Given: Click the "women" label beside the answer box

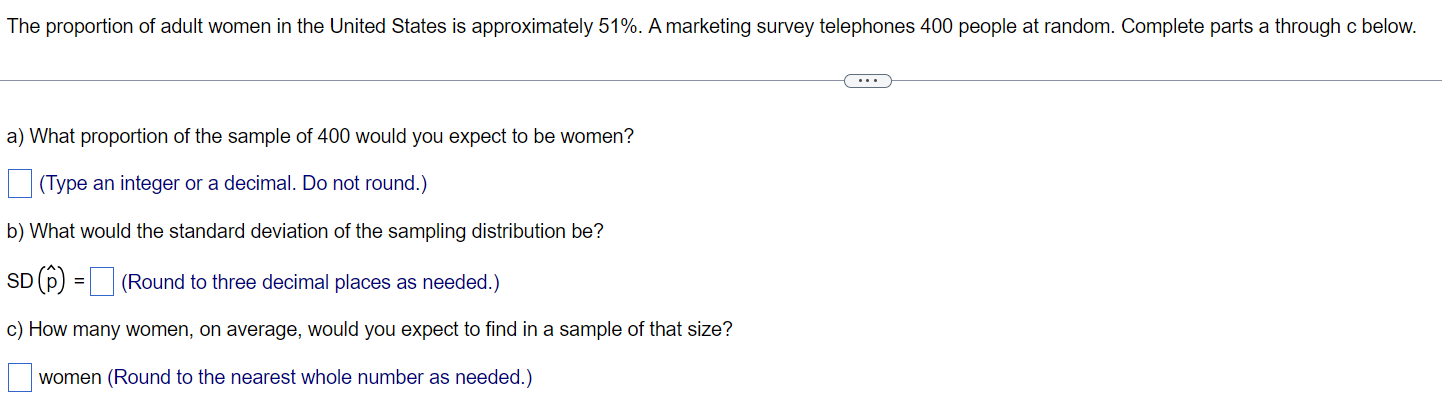Looking at the screenshot, I should tap(70, 378).
